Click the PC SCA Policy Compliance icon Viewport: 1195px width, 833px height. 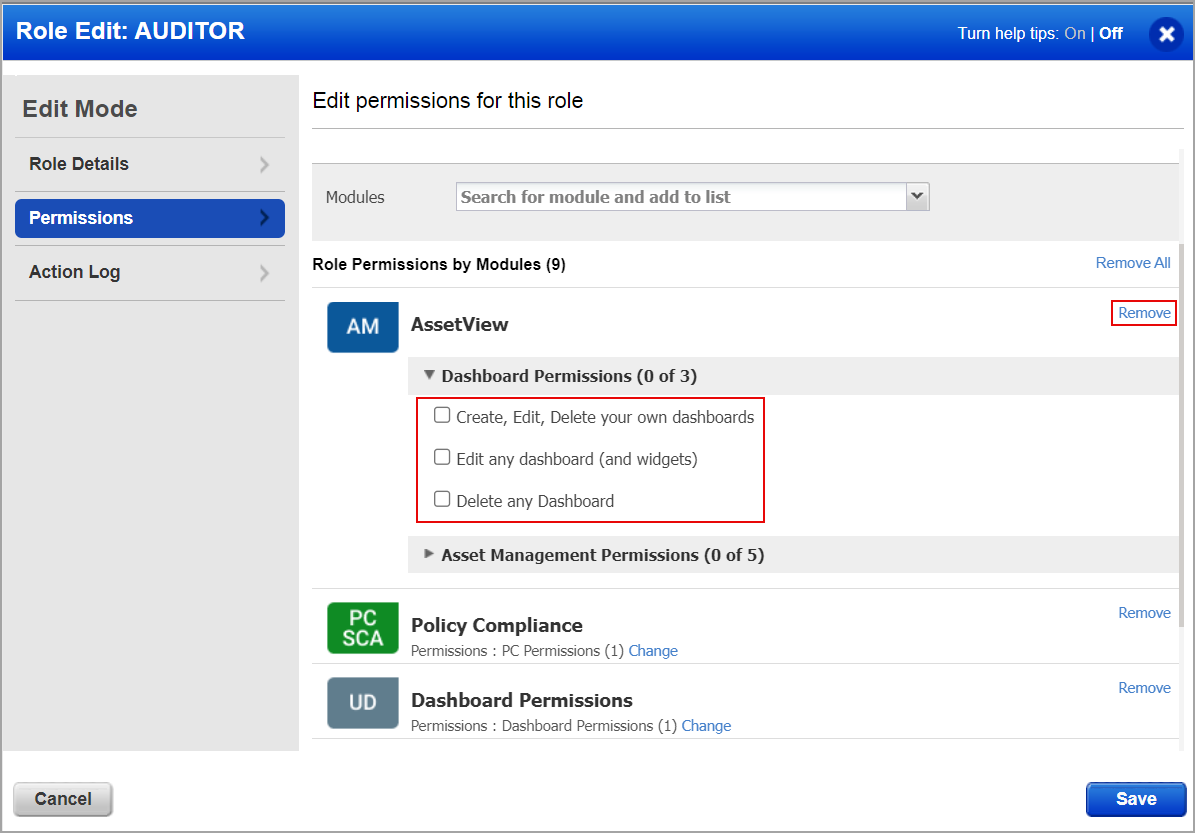click(x=363, y=628)
